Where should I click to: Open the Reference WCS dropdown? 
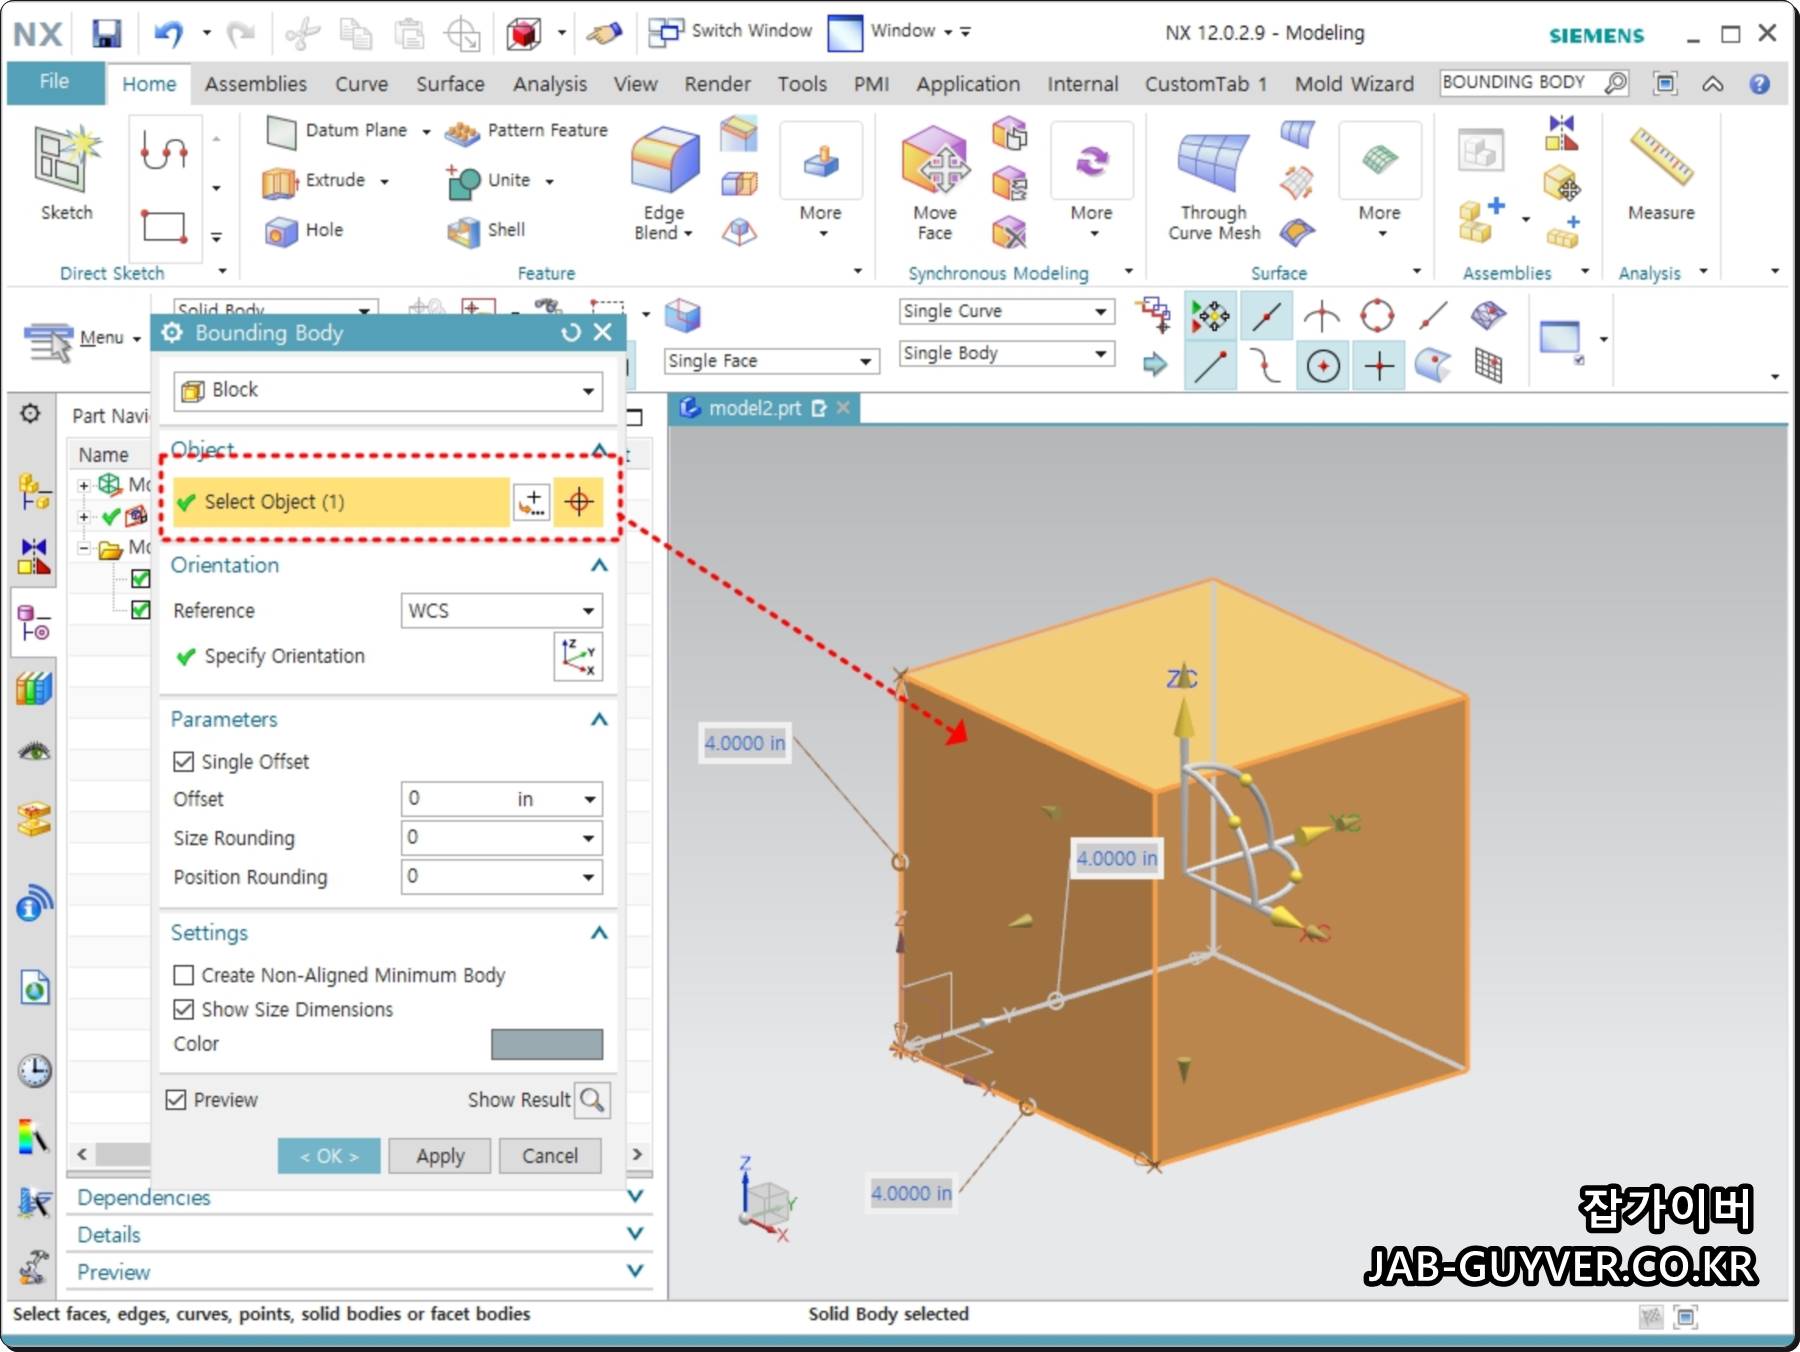501,611
